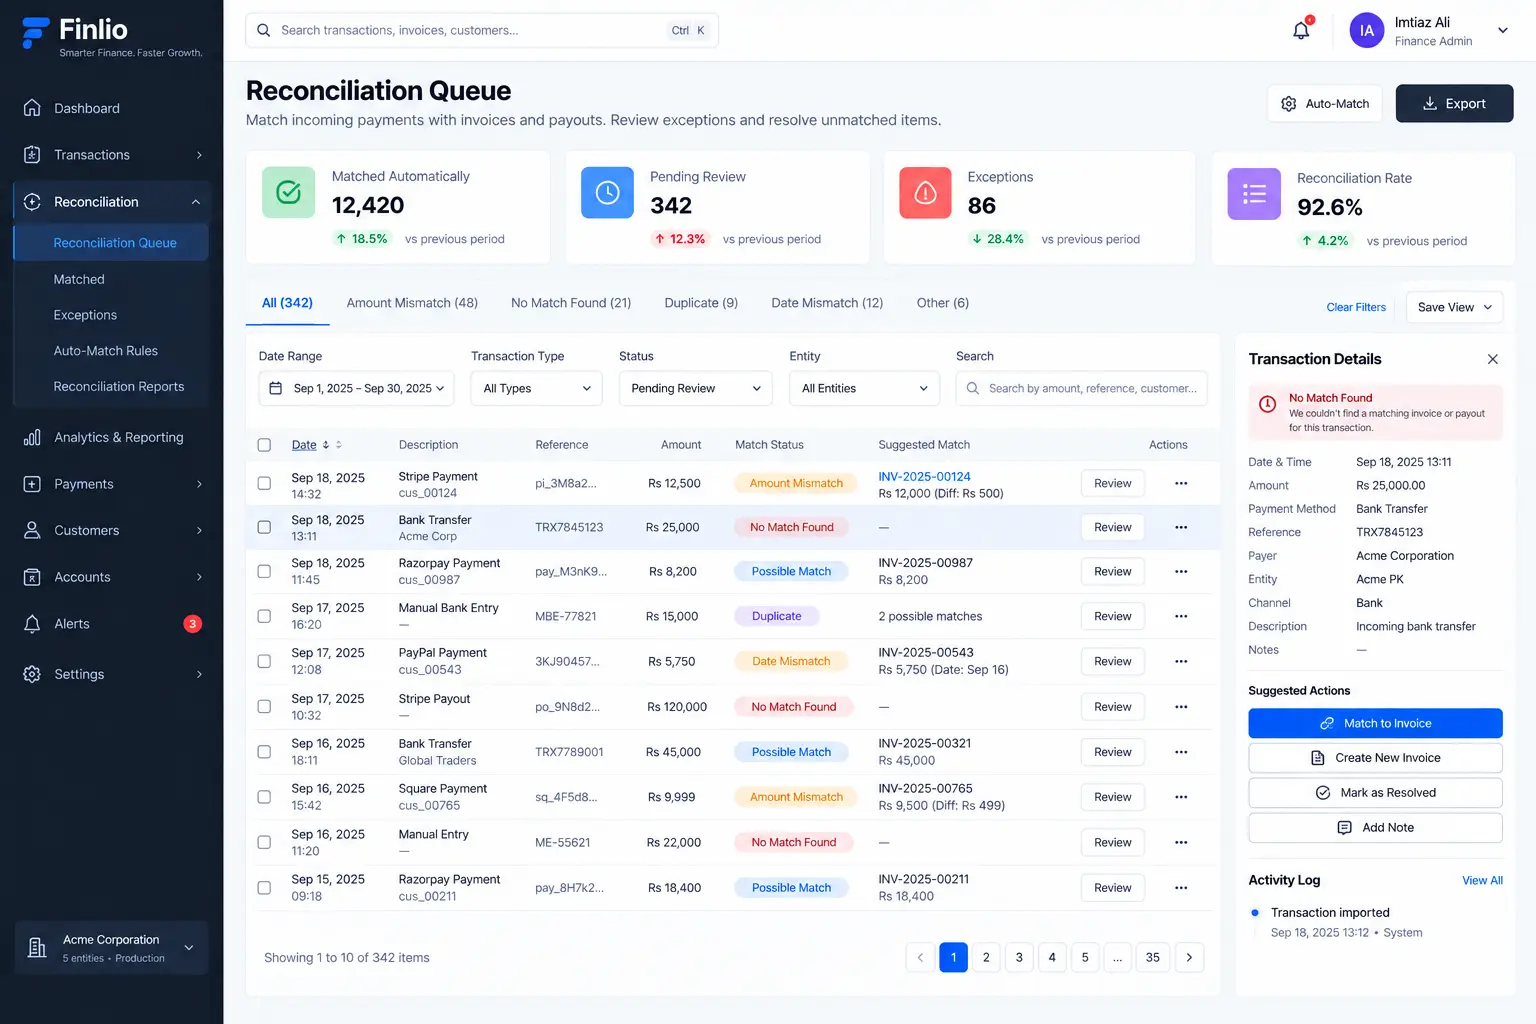Screen dimensions: 1536x1024
Task: Click the Alerts bell icon in sidebar
Action: pyautogui.click(x=32, y=624)
